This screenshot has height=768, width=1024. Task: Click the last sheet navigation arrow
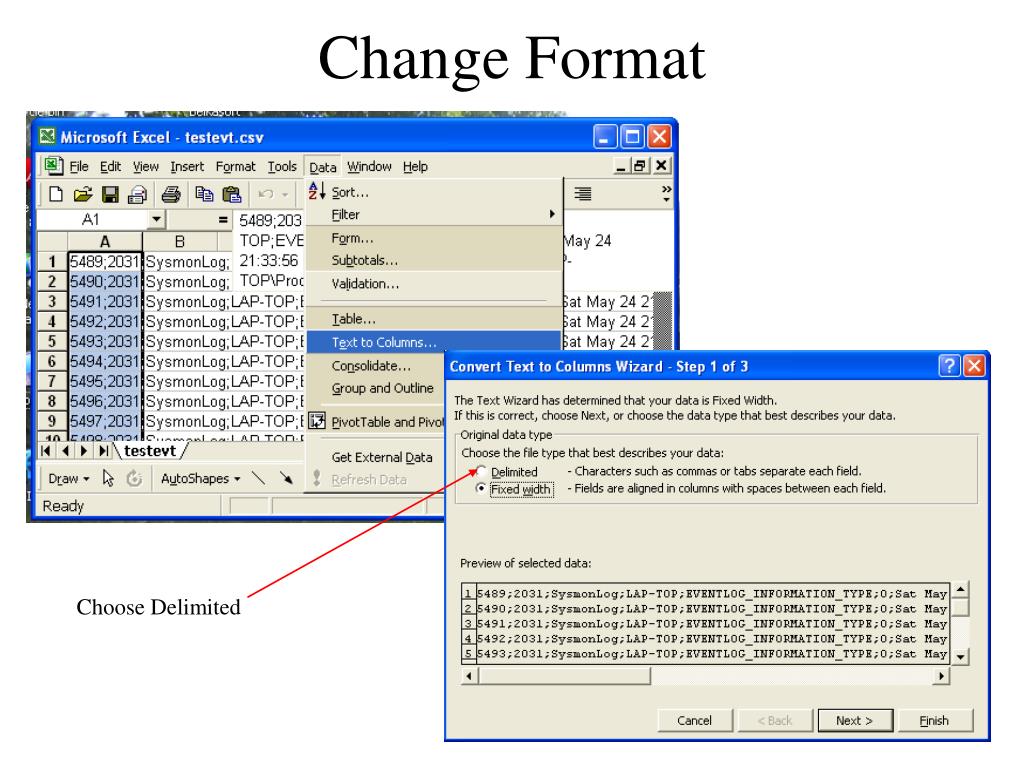click(103, 451)
